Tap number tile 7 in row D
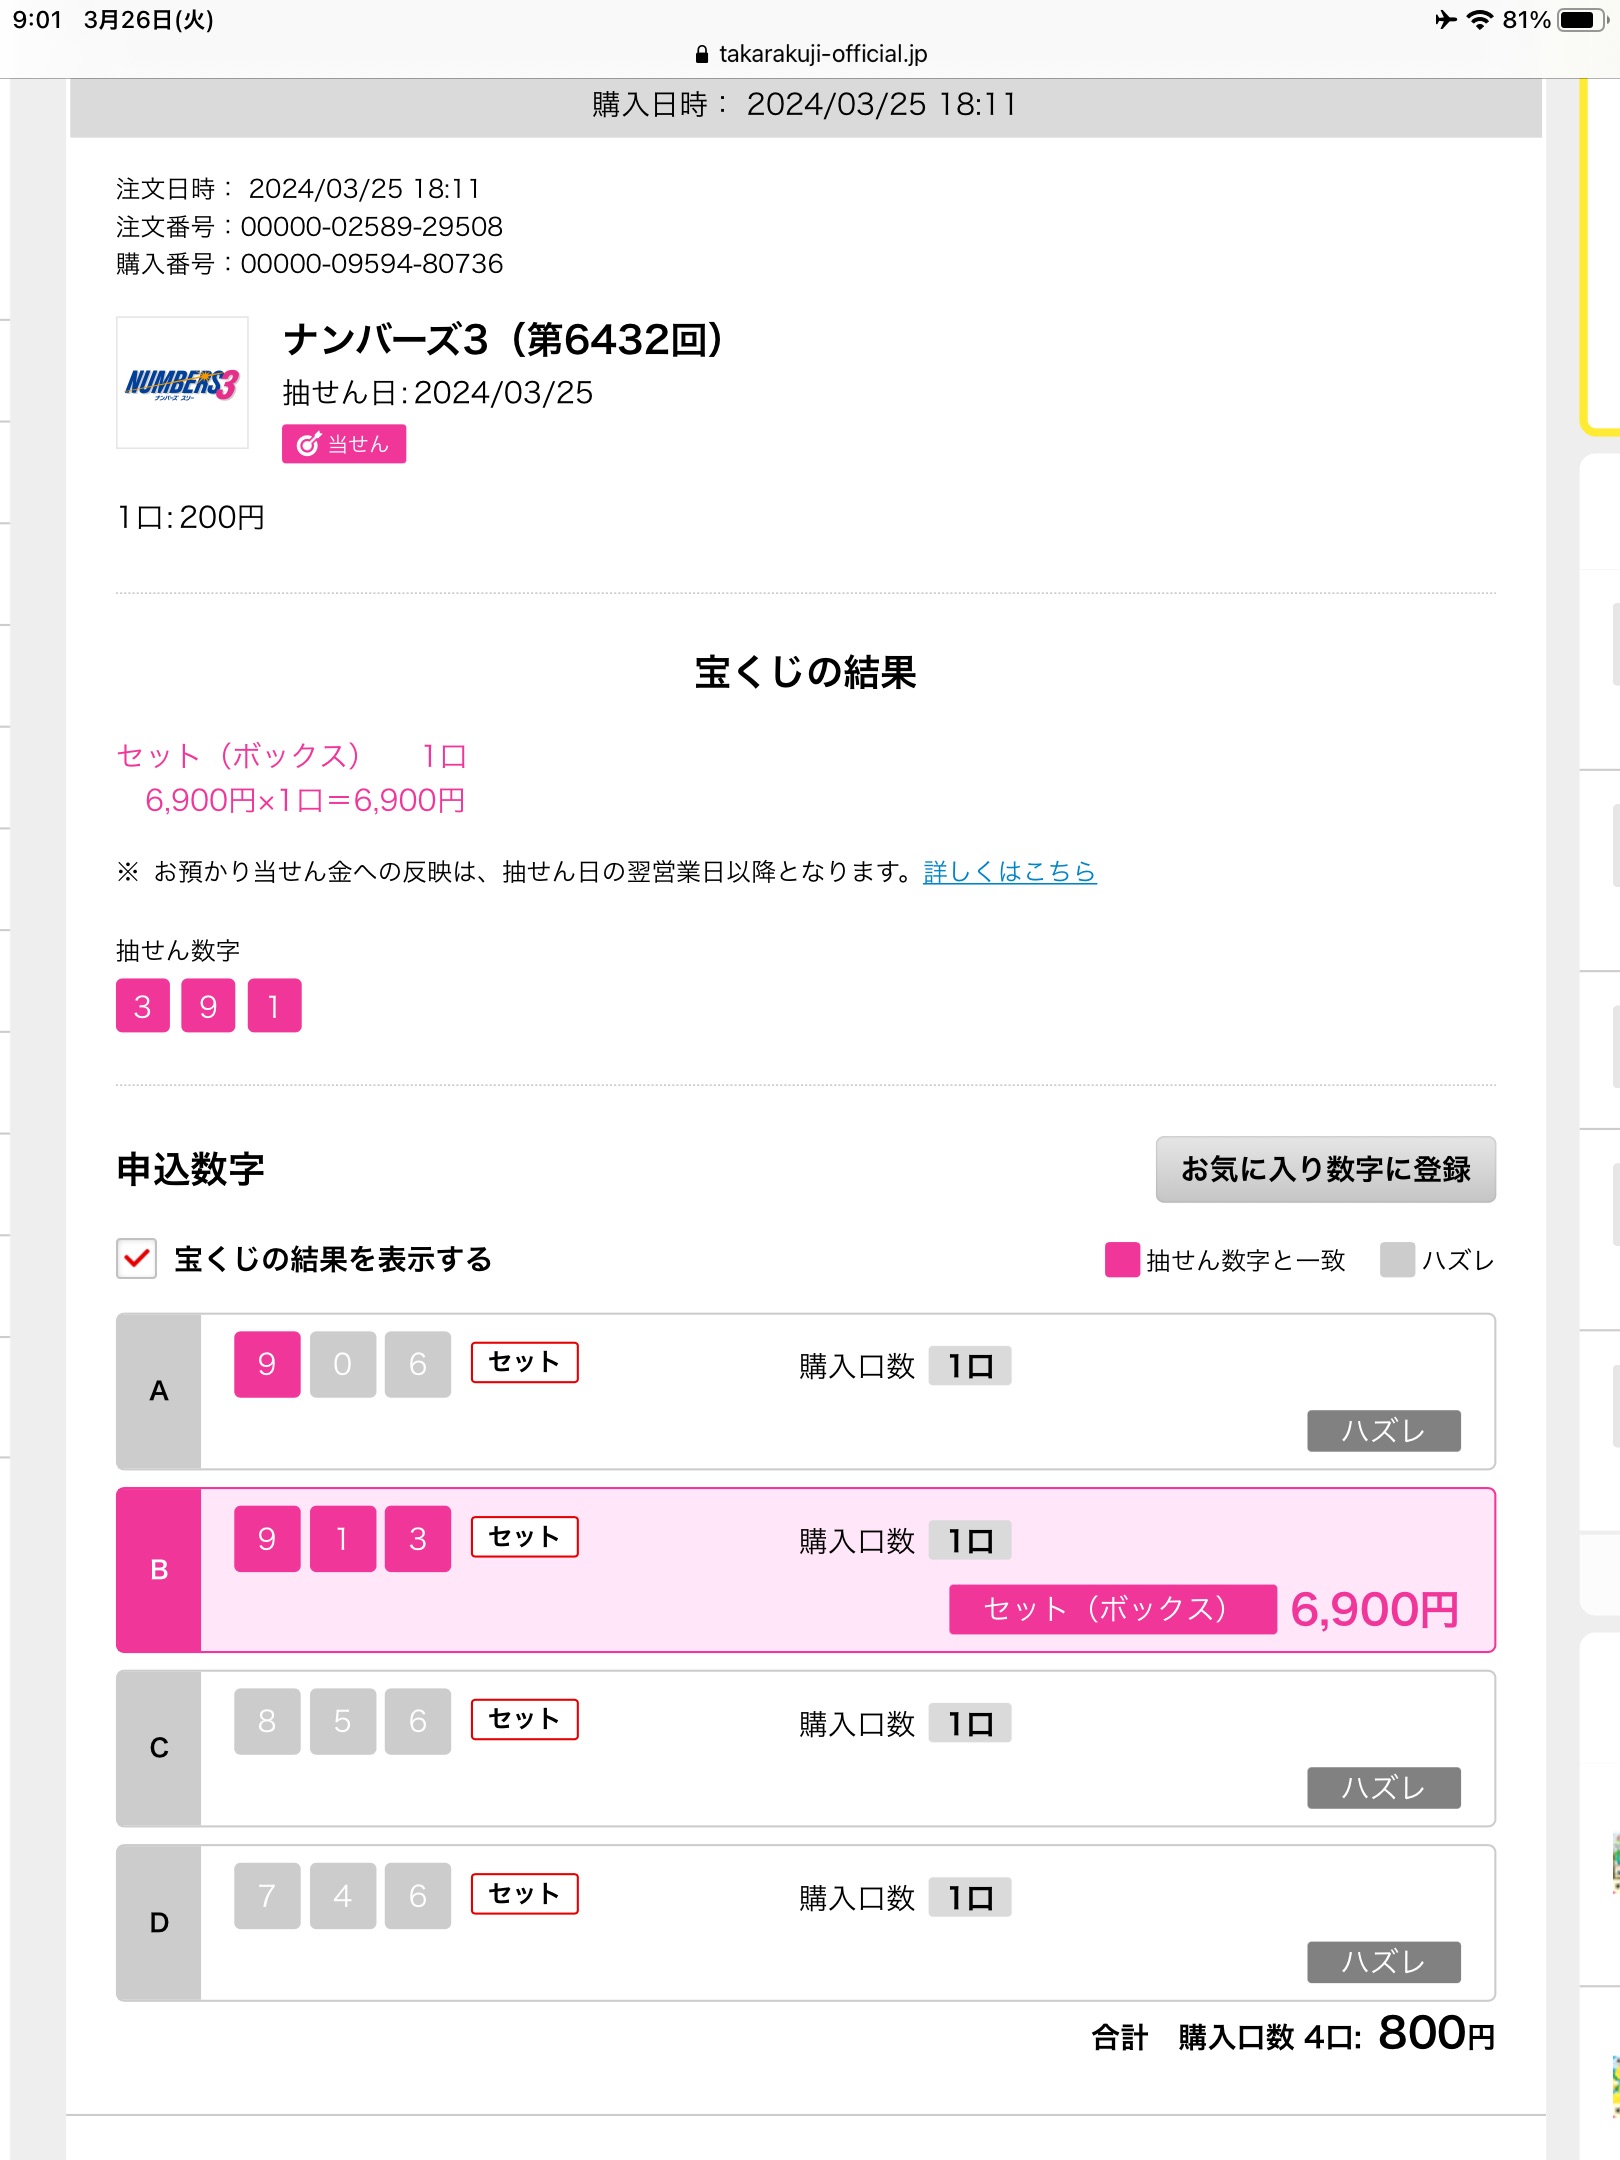The height and width of the screenshot is (2160, 1620). tap(267, 1895)
